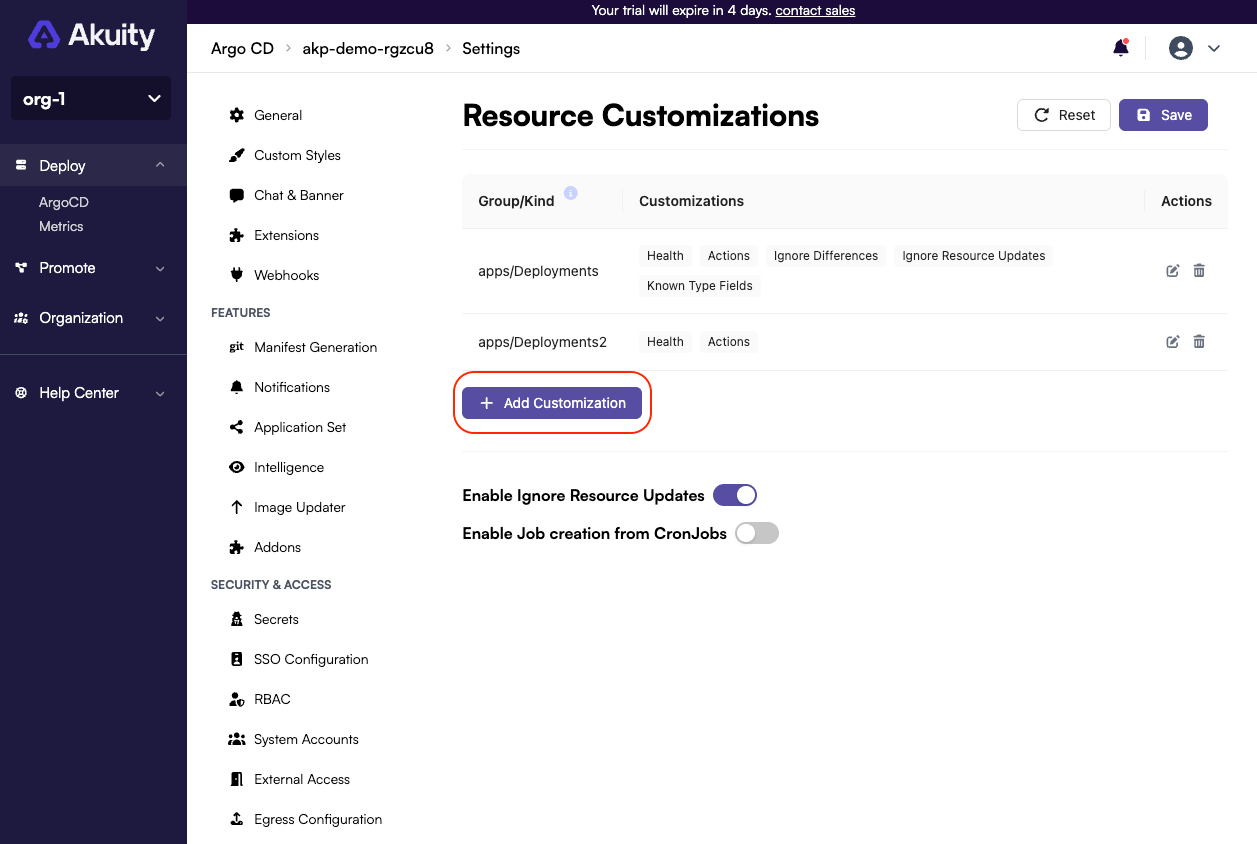Navigate to Metrics under Deploy

[61, 226]
